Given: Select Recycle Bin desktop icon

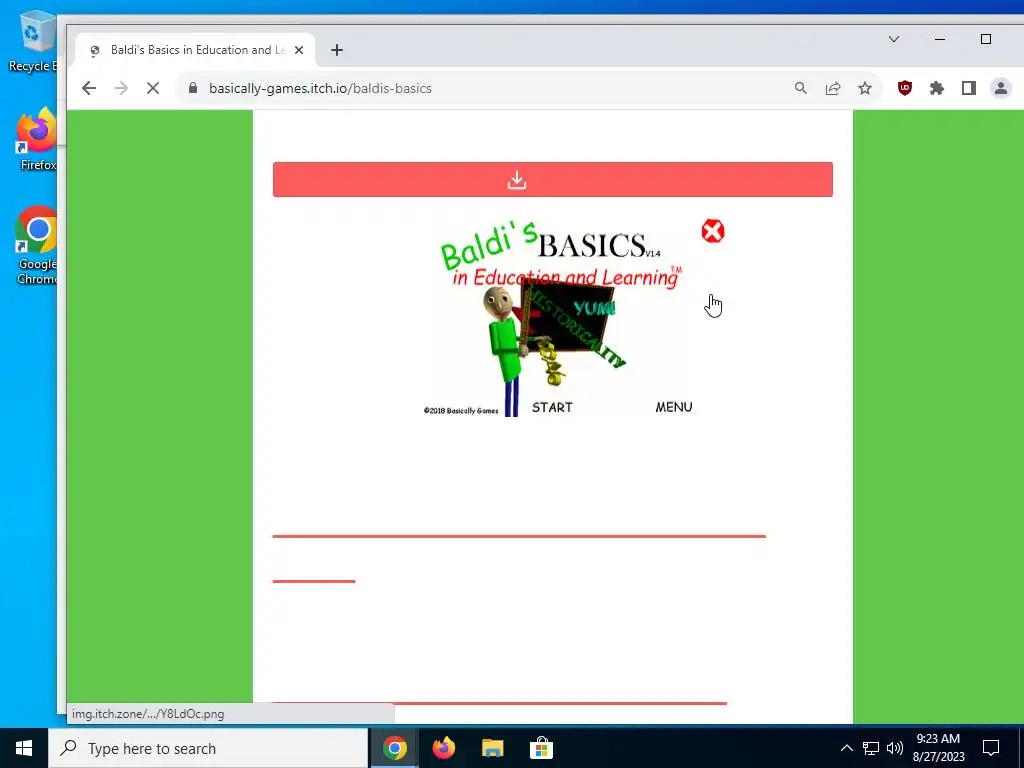Looking at the screenshot, I should point(33,41).
